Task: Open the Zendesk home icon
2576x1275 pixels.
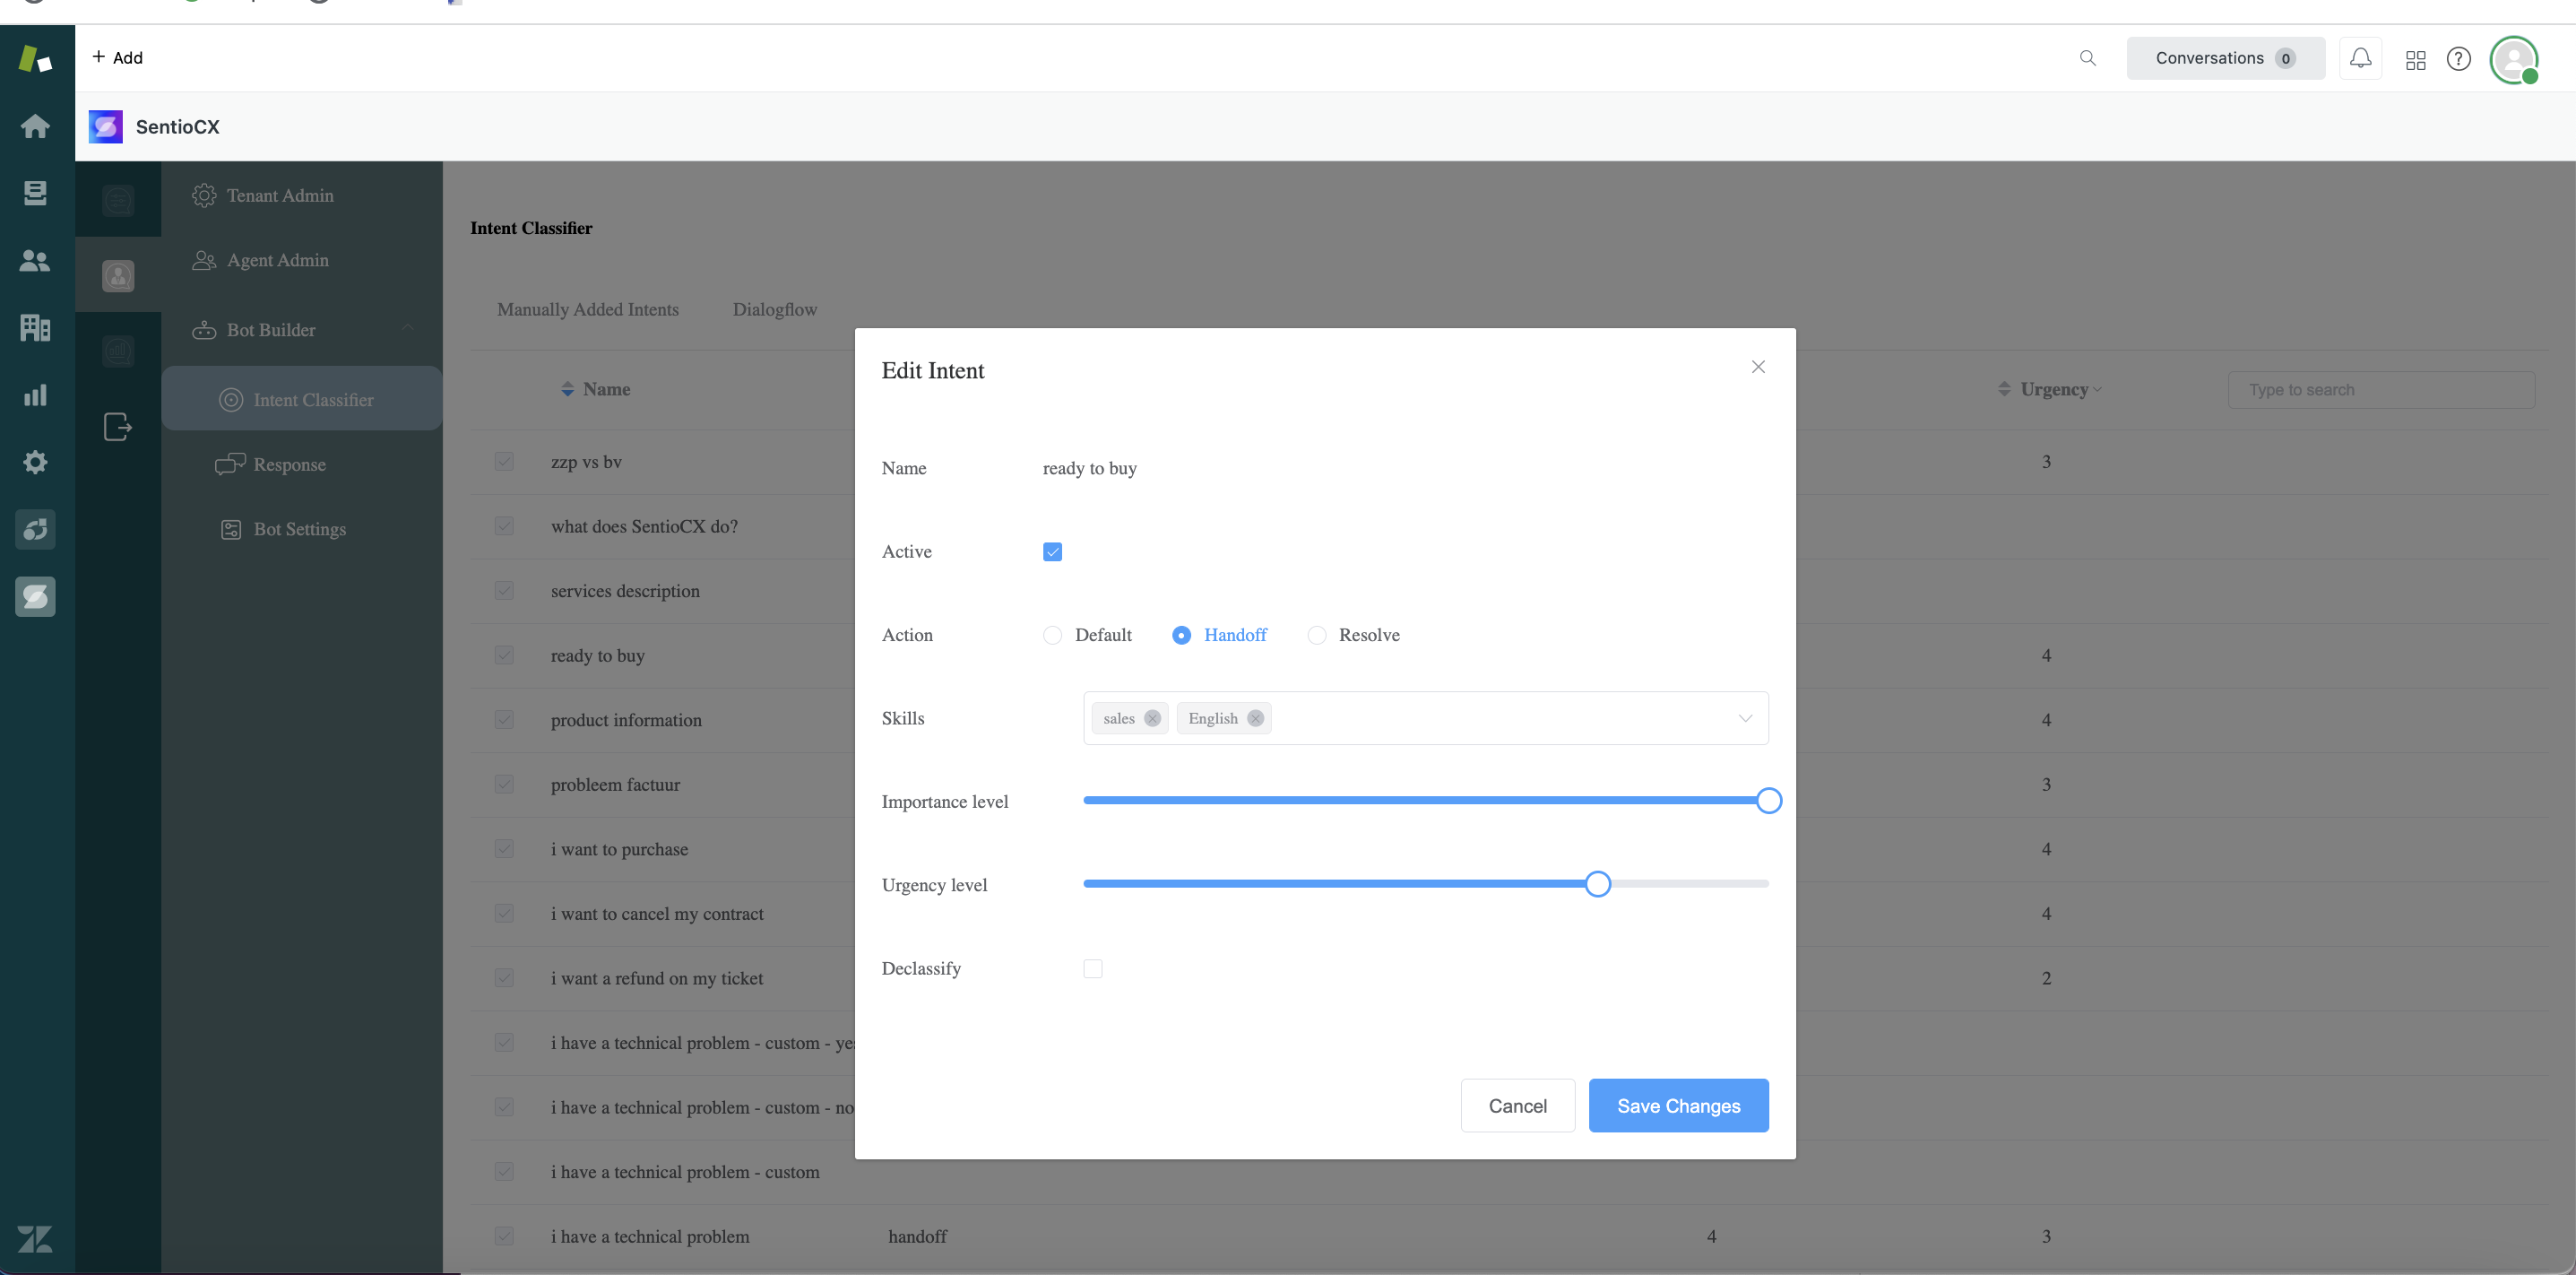Action: pos(36,126)
